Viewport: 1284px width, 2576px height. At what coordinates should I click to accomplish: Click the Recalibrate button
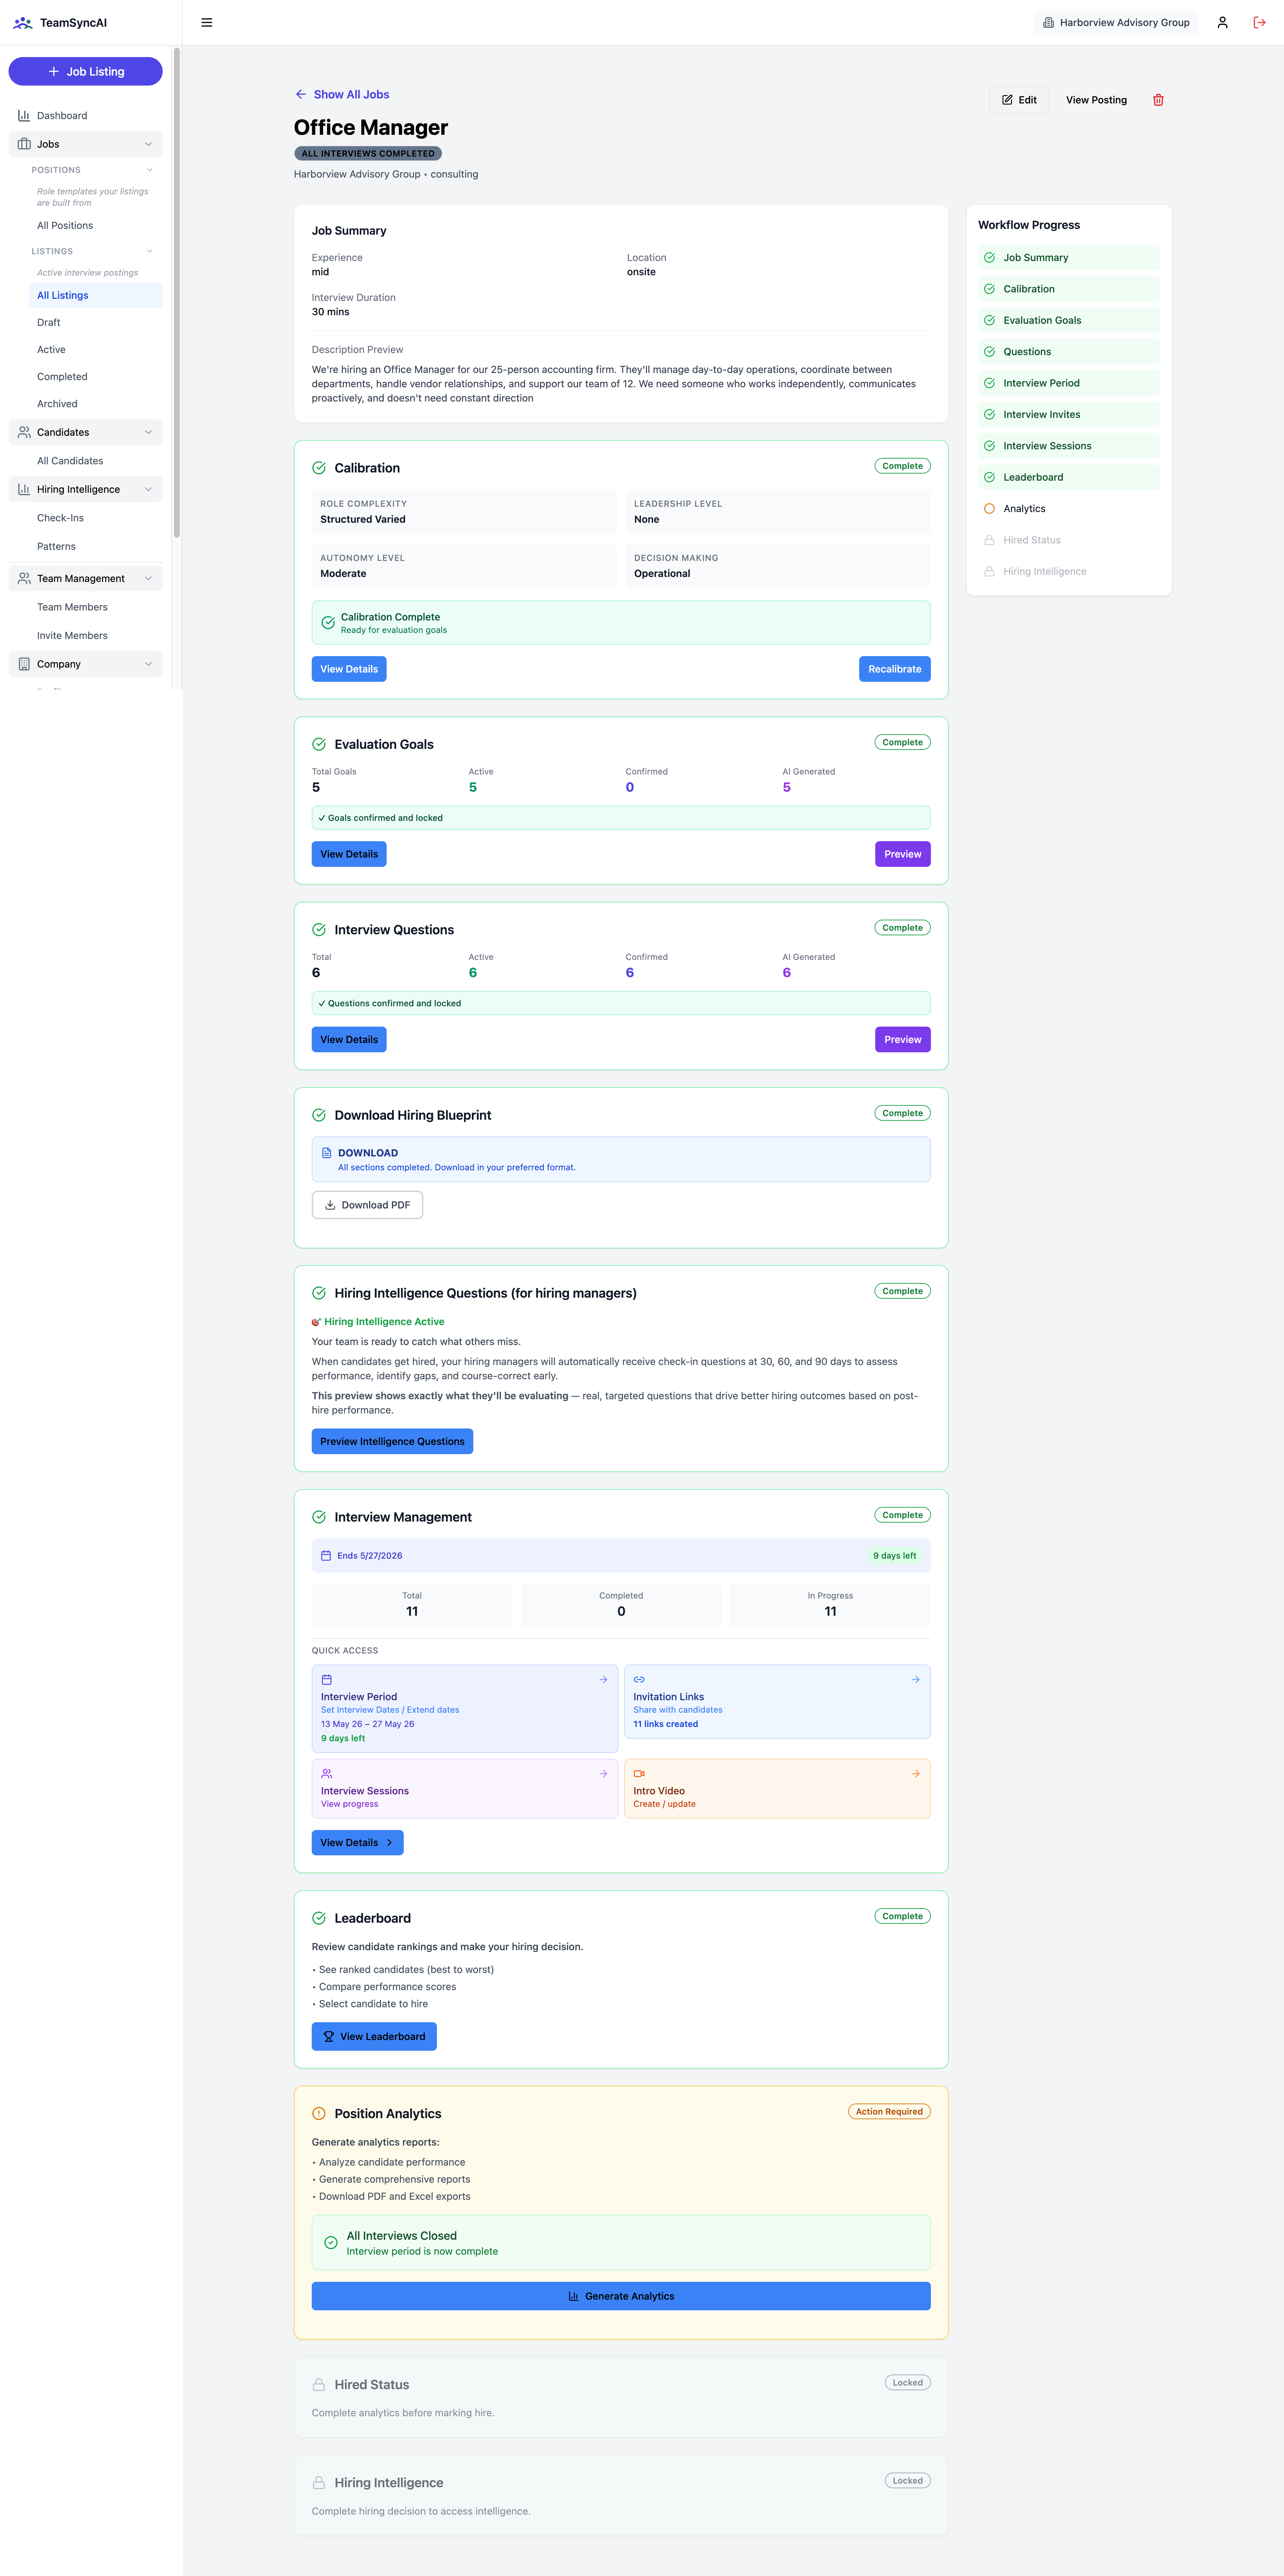894,669
